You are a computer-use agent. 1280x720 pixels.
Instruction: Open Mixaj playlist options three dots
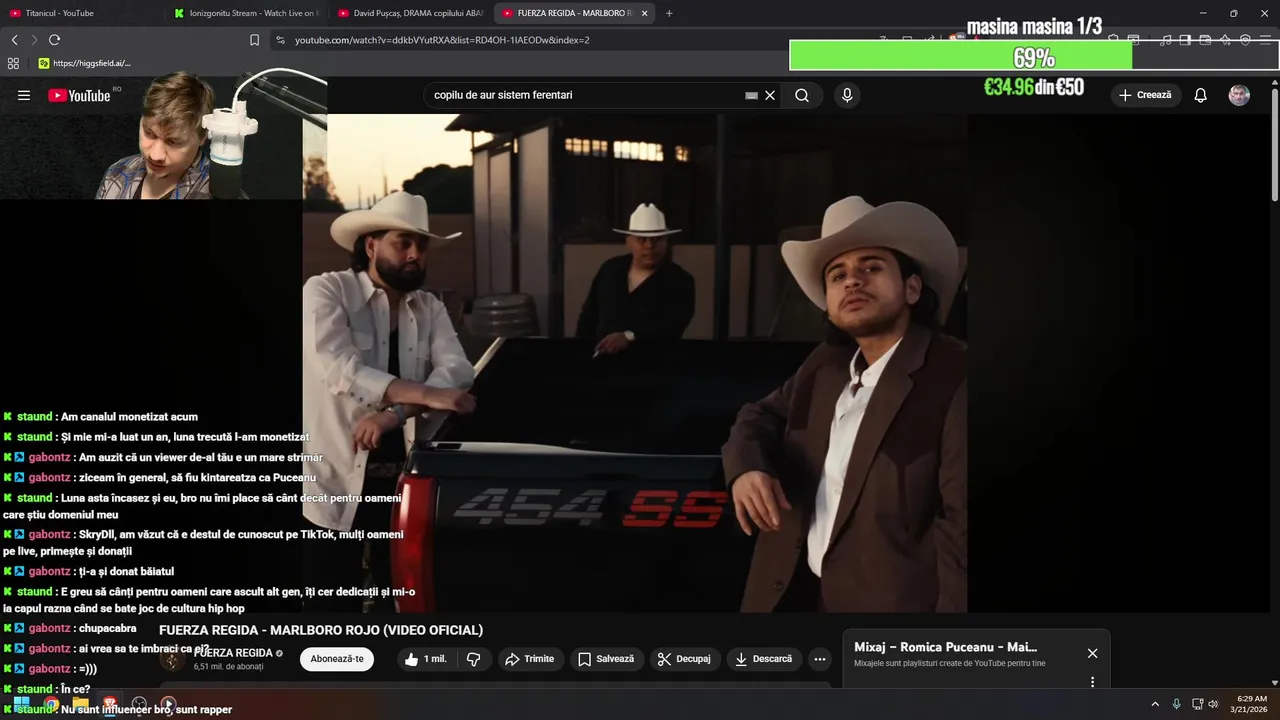[1092, 682]
